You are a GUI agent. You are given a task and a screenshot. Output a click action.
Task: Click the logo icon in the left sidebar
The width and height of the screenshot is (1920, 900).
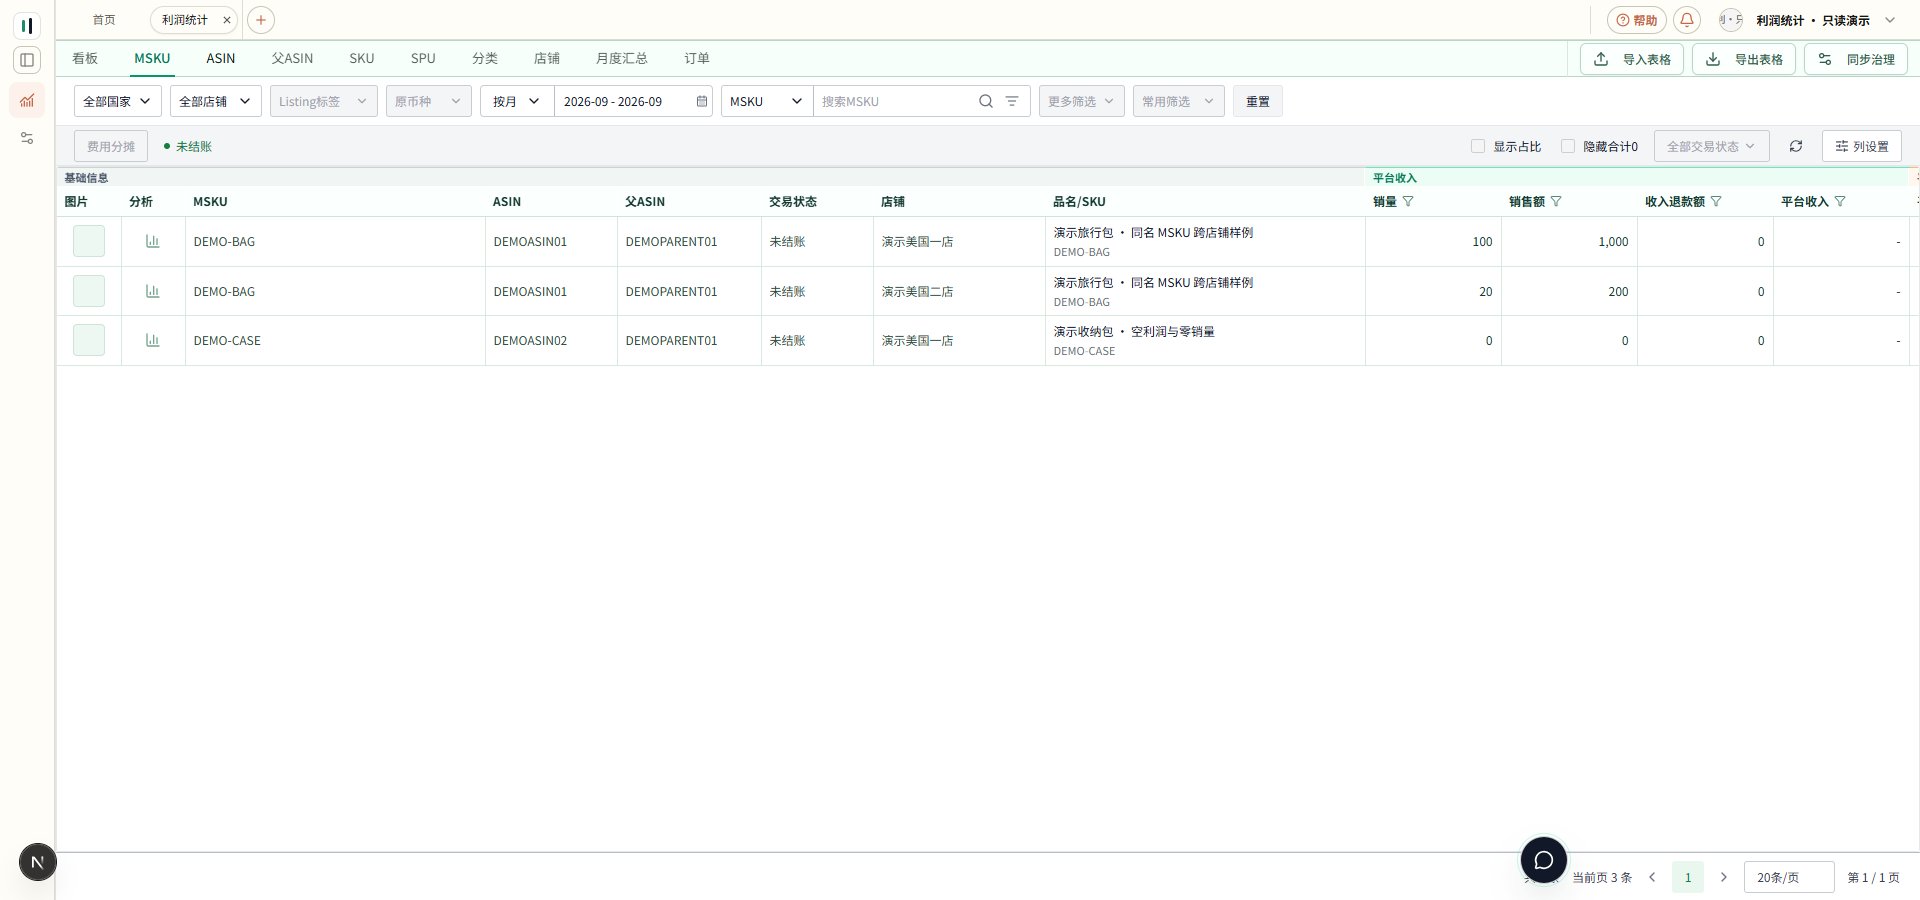tap(27, 25)
